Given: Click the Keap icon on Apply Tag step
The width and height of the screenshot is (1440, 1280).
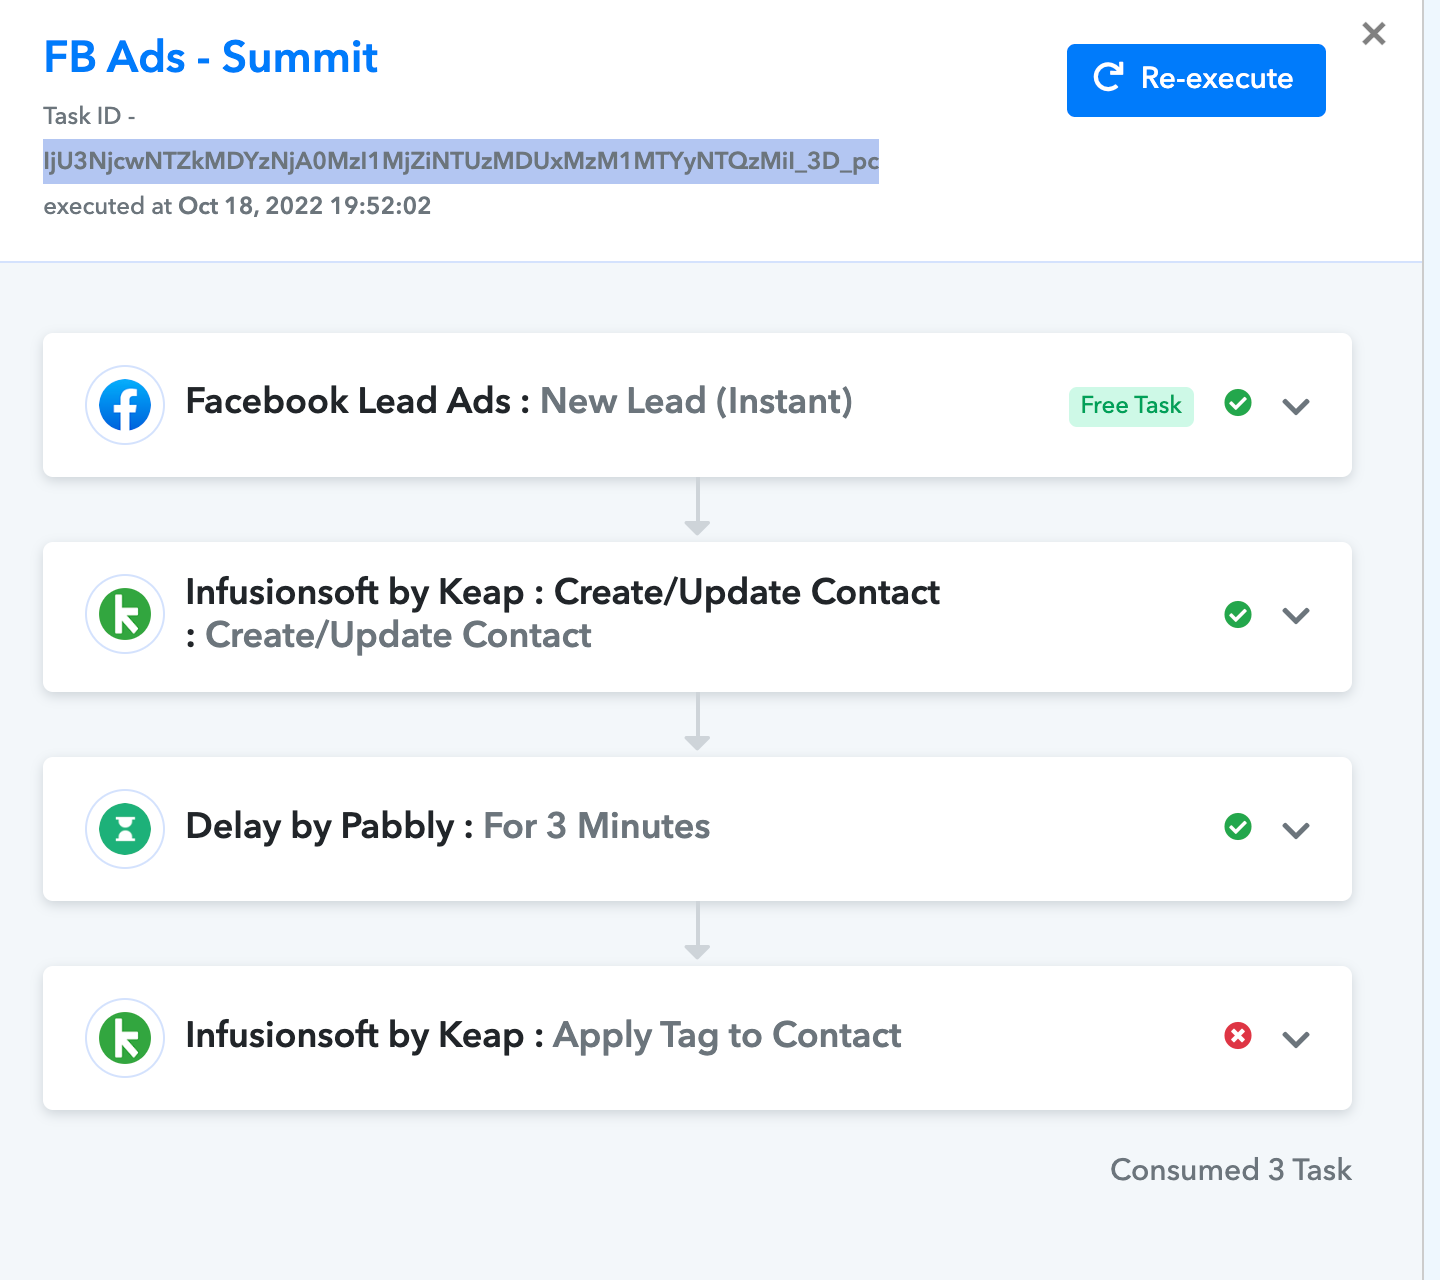Looking at the screenshot, I should click(x=125, y=1038).
